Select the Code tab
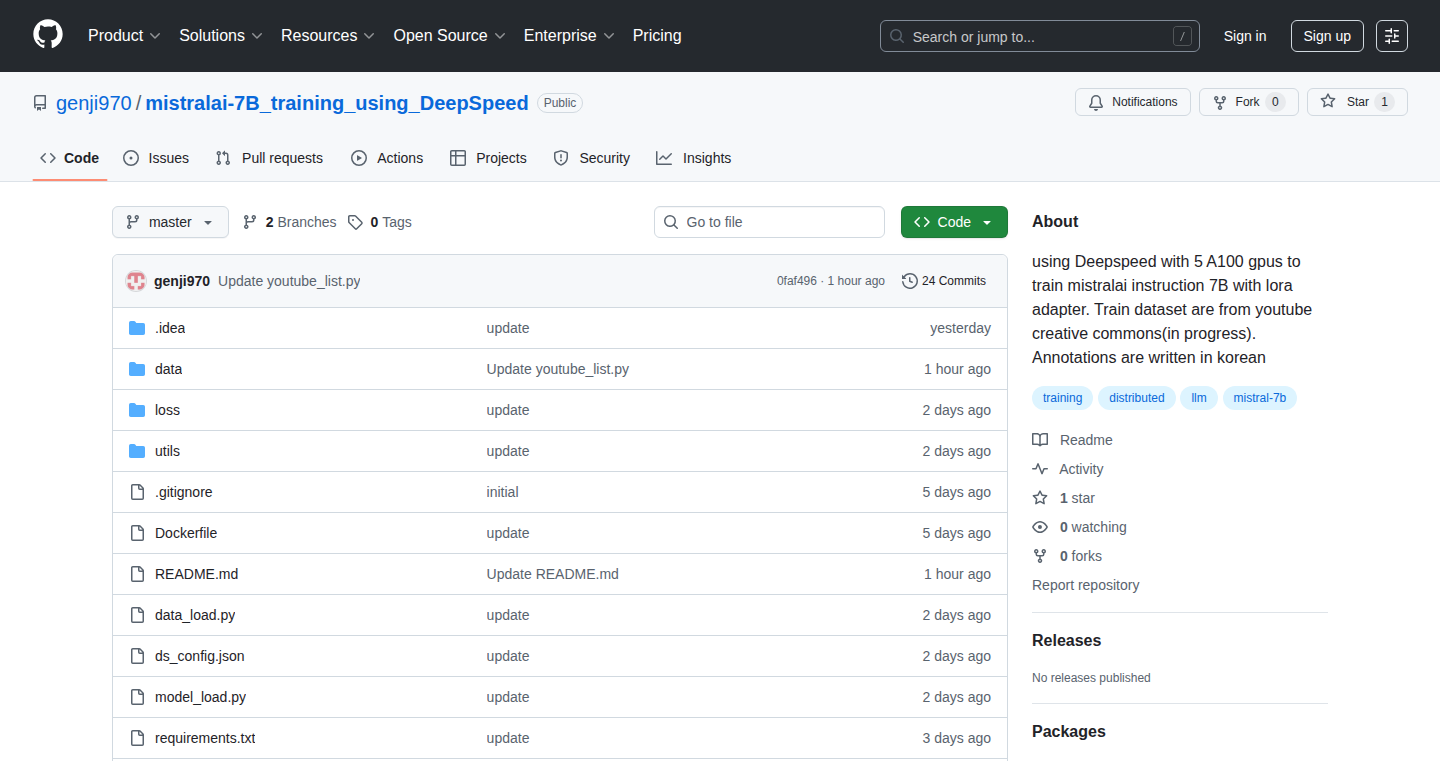Screen dimensions: 1440x761 click(70, 158)
